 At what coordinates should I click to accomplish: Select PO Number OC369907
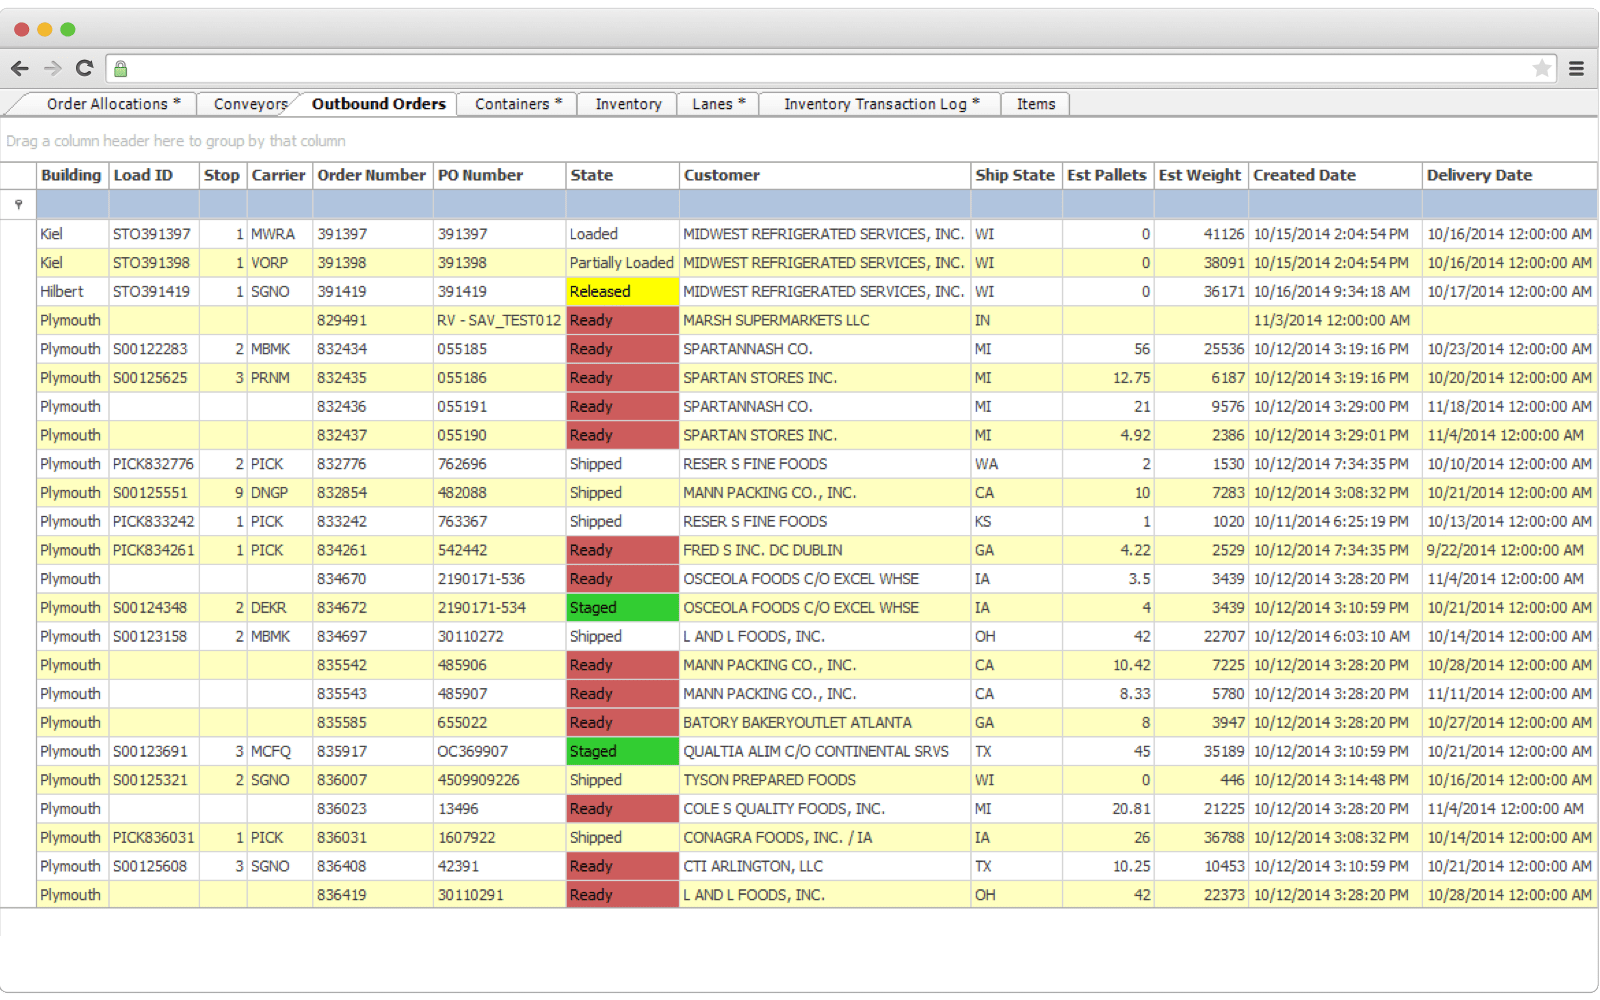pos(499,752)
